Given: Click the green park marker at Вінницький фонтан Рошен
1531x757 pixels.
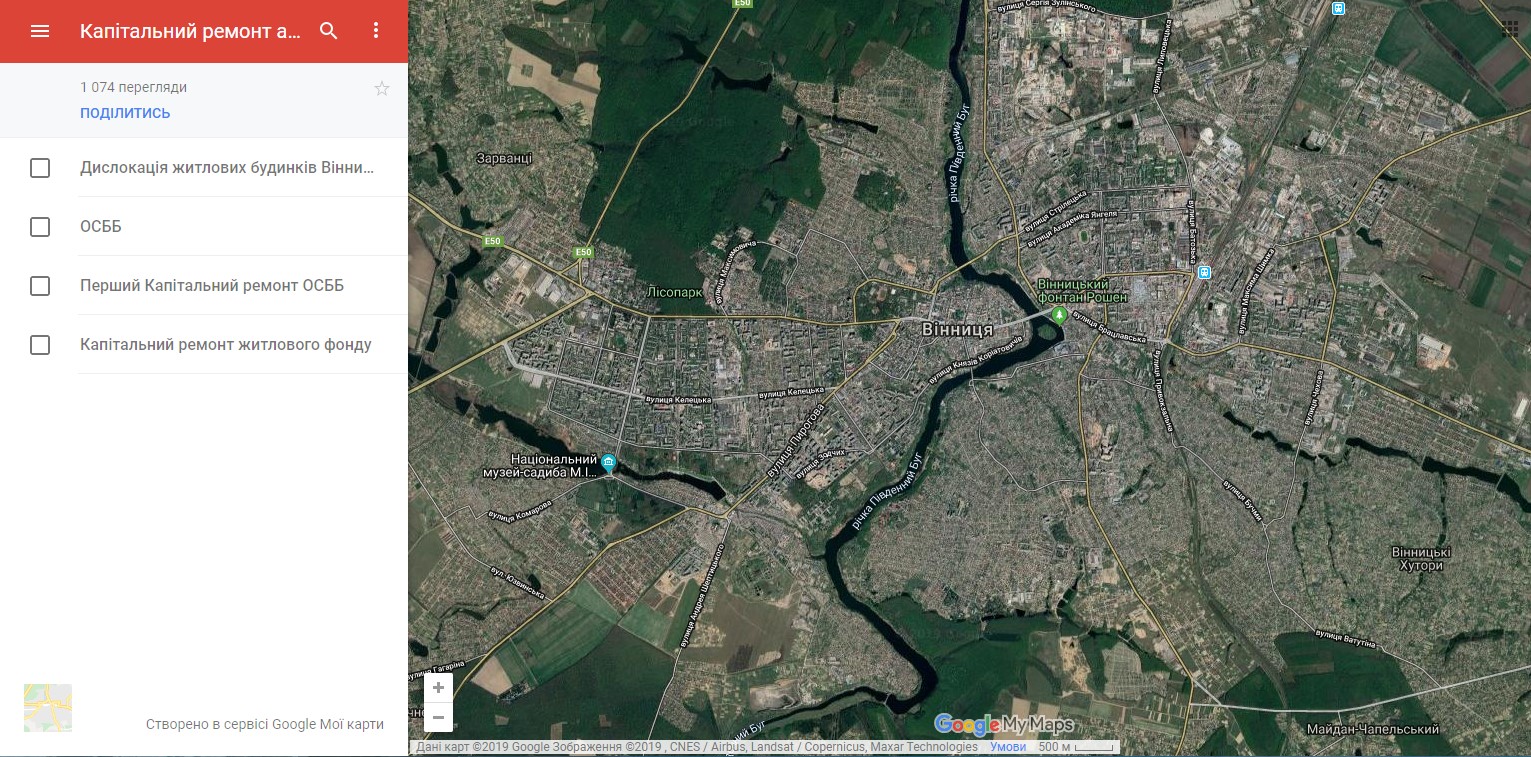Looking at the screenshot, I should (1060, 316).
